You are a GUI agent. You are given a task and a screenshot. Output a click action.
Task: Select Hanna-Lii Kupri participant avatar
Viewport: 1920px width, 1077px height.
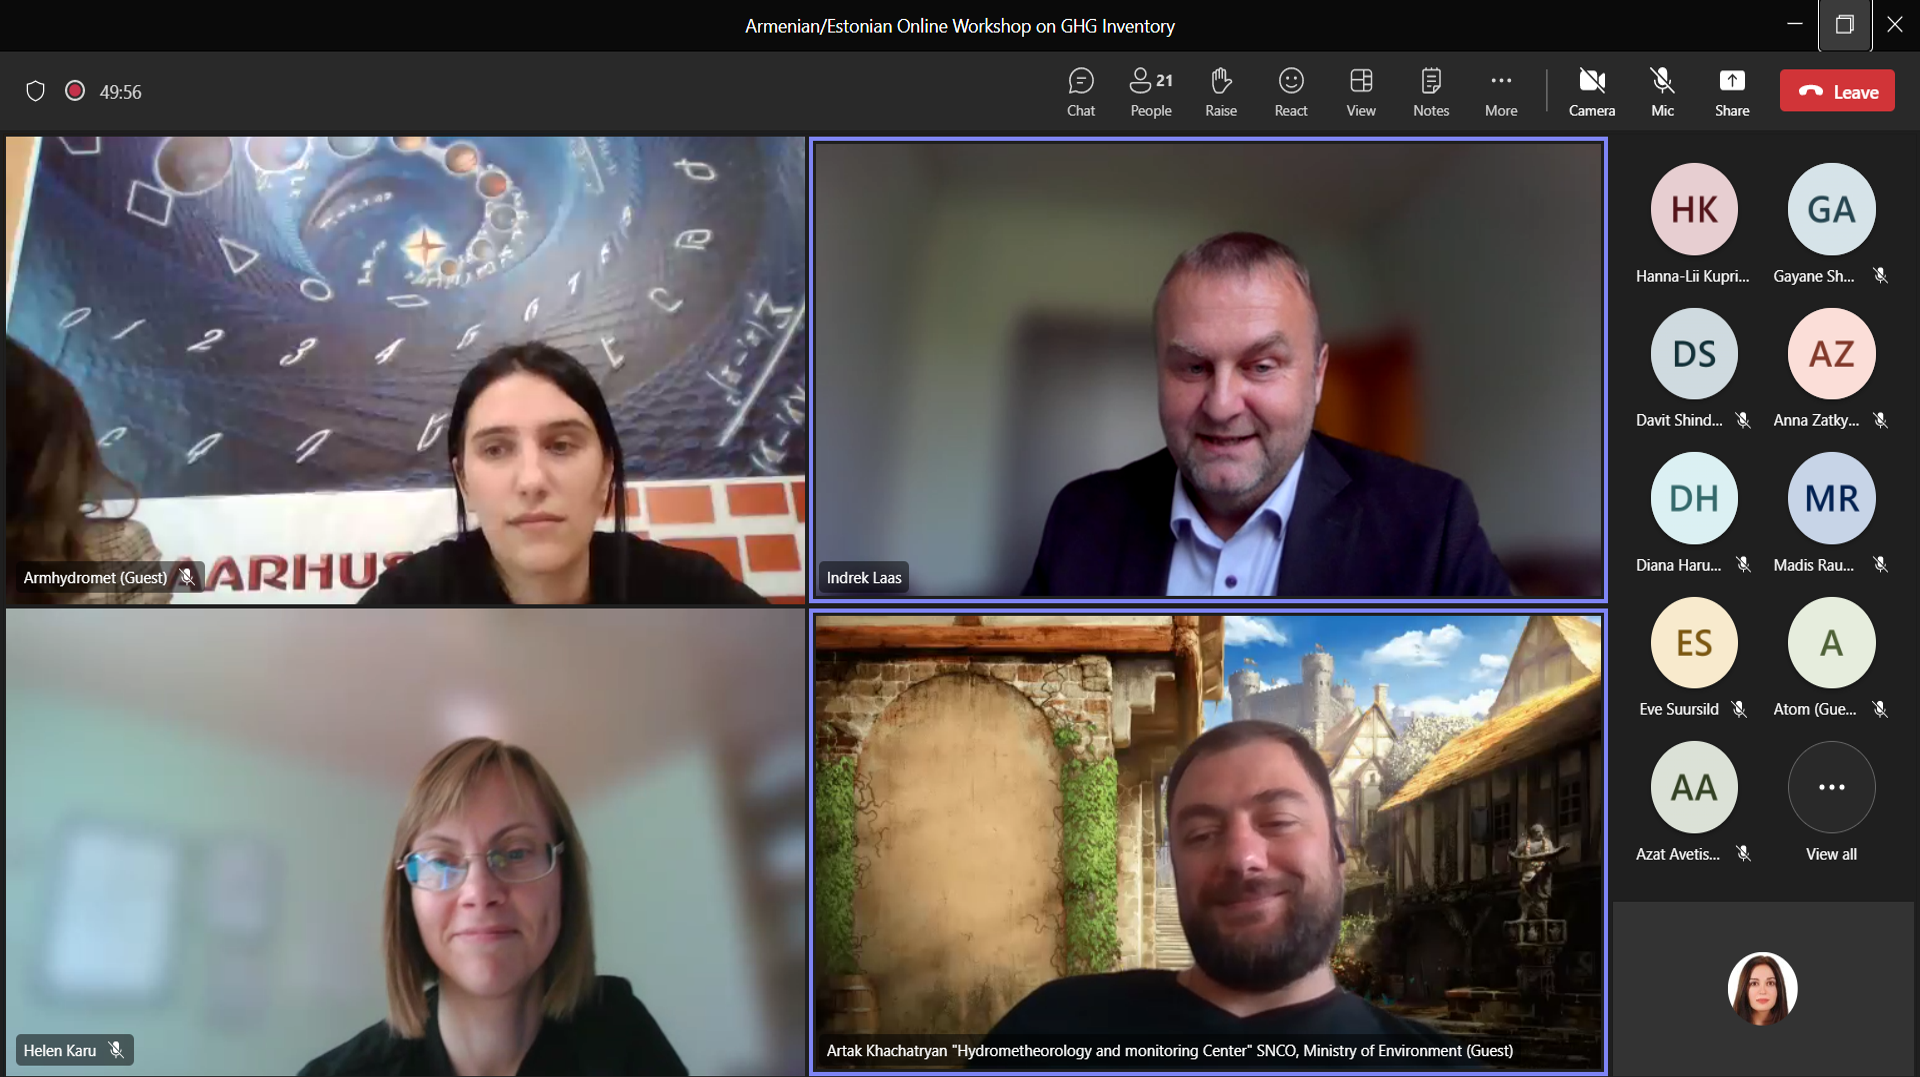click(1693, 210)
